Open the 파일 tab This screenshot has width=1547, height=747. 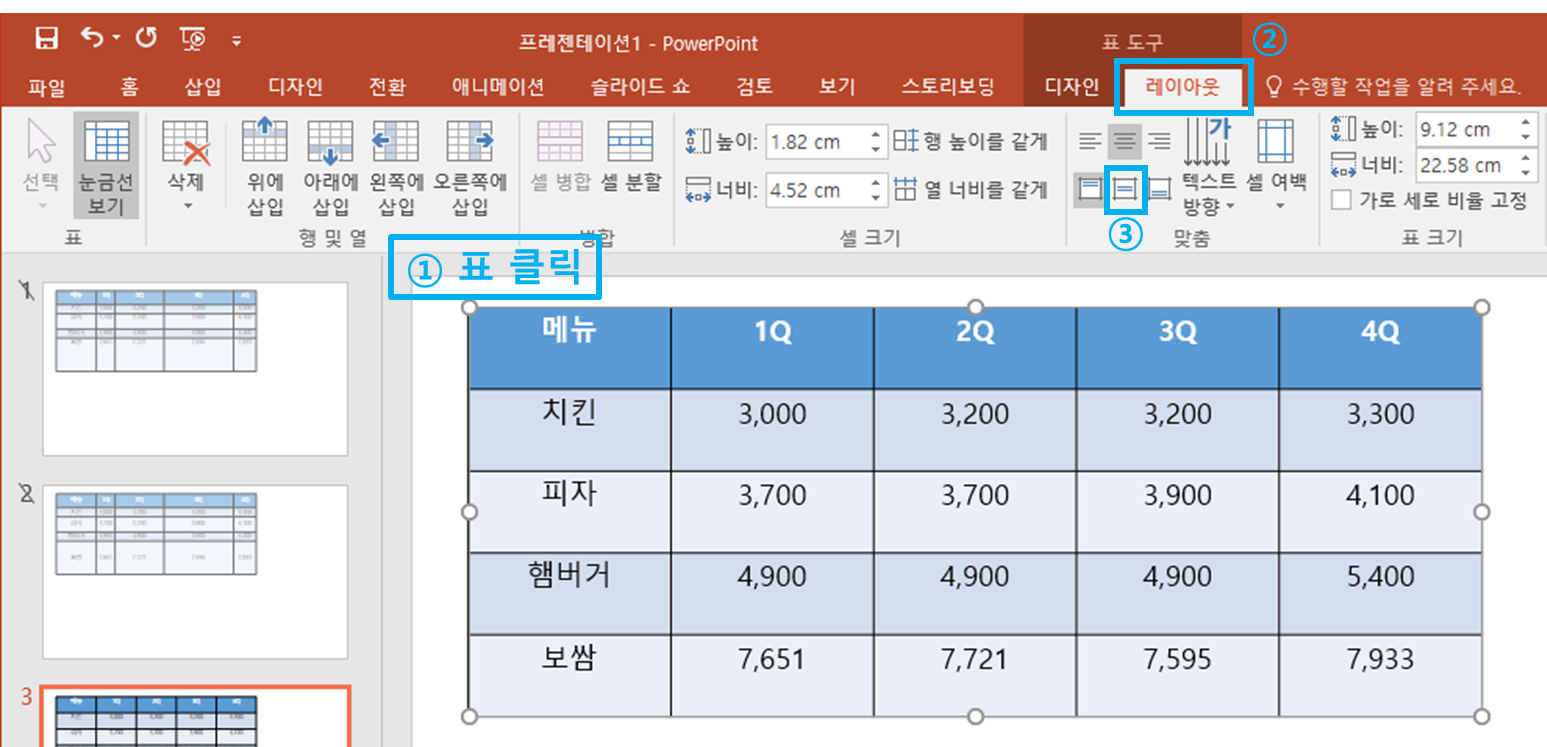pos(46,87)
